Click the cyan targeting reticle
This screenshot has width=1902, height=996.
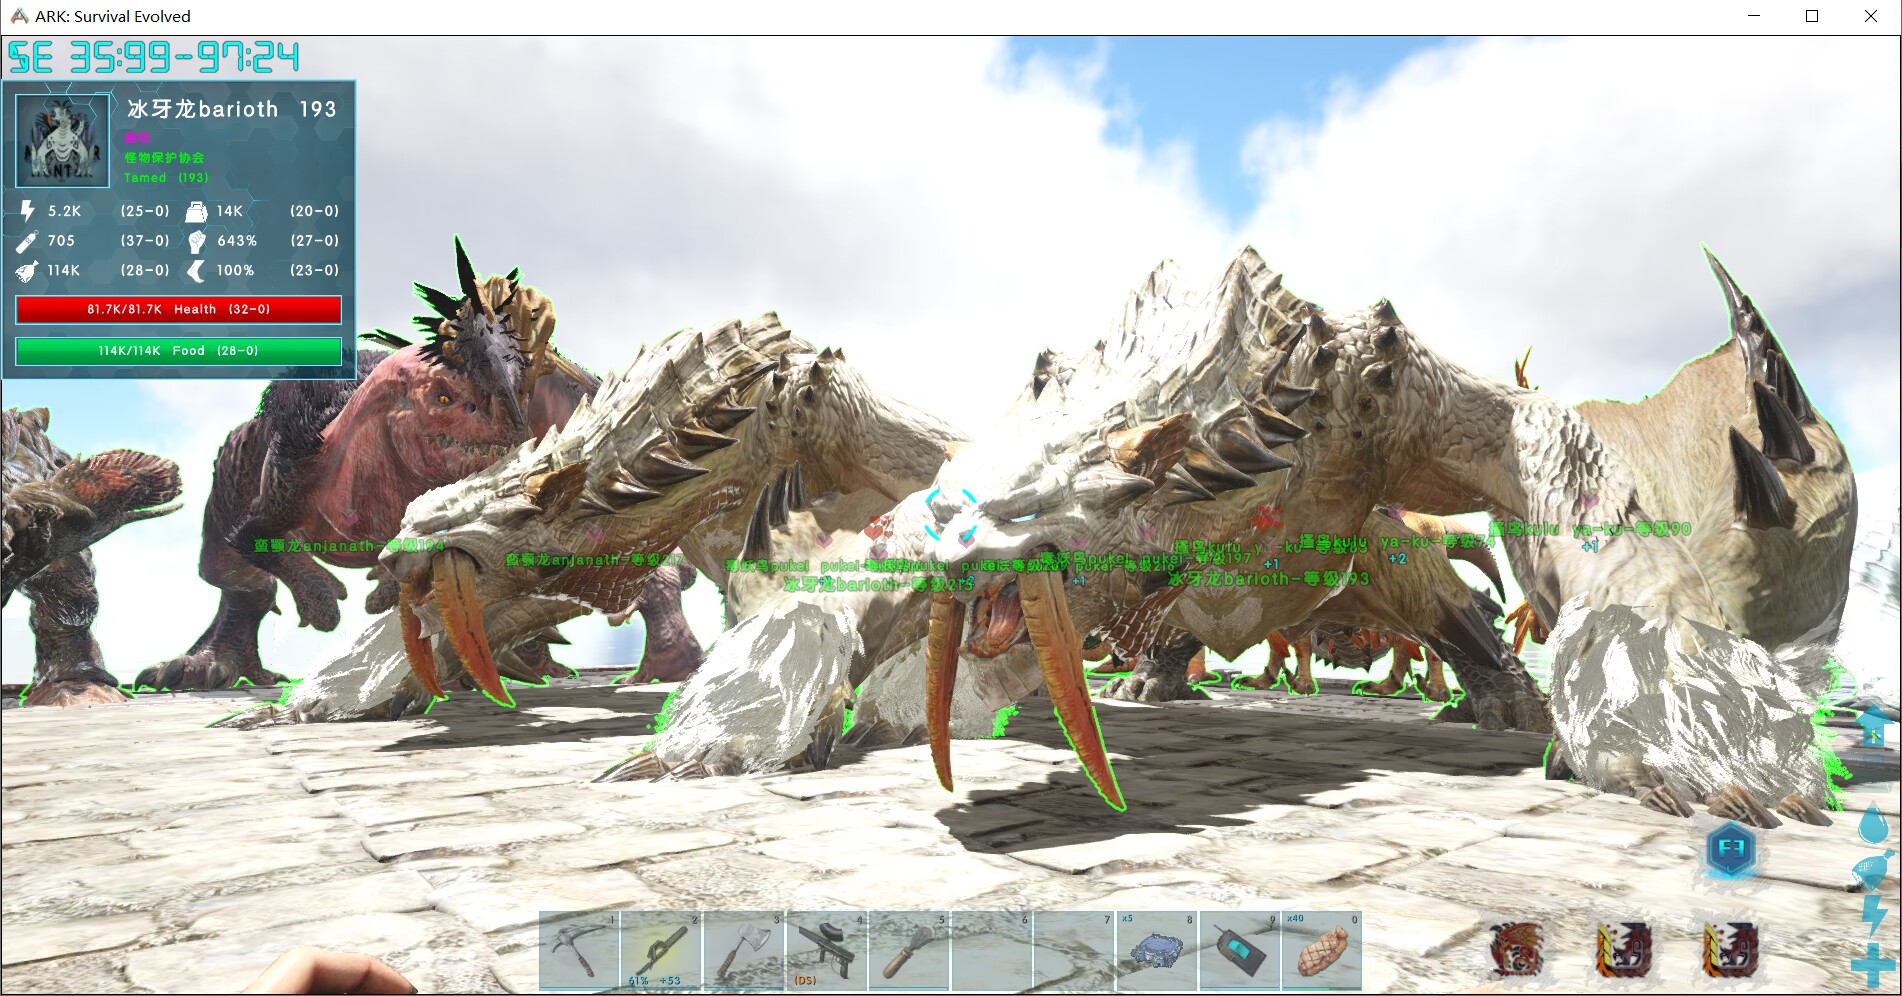[951, 515]
